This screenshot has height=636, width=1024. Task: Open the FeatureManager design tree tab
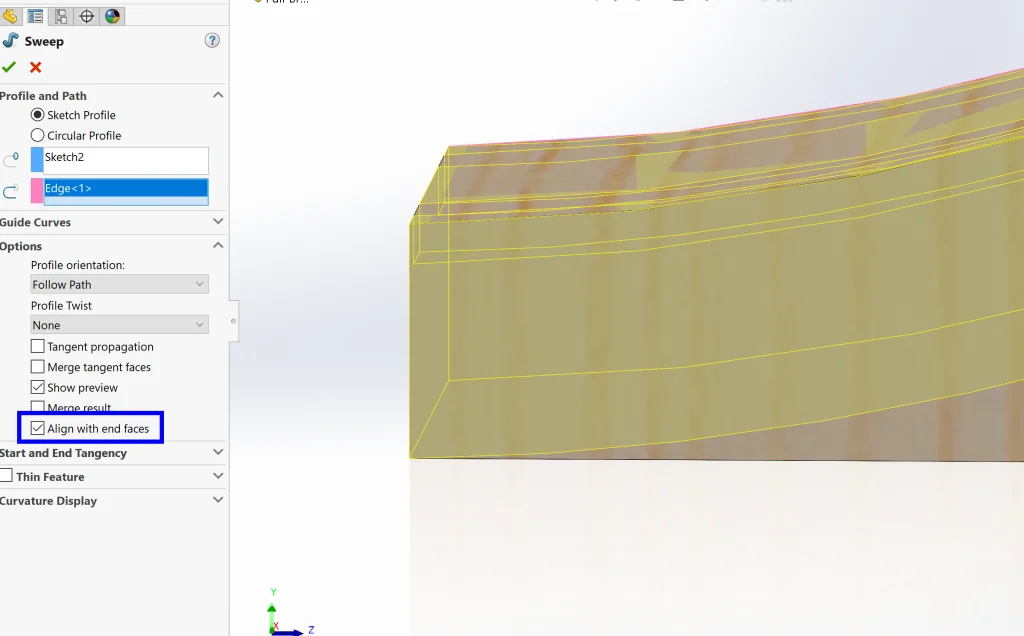coord(10,16)
